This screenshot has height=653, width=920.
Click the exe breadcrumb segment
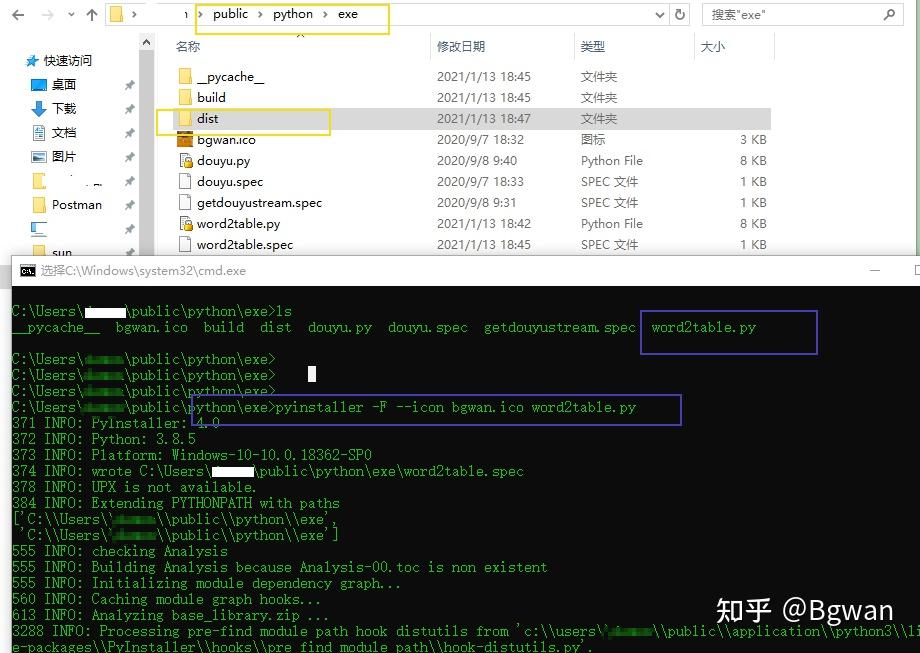coord(347,14)
